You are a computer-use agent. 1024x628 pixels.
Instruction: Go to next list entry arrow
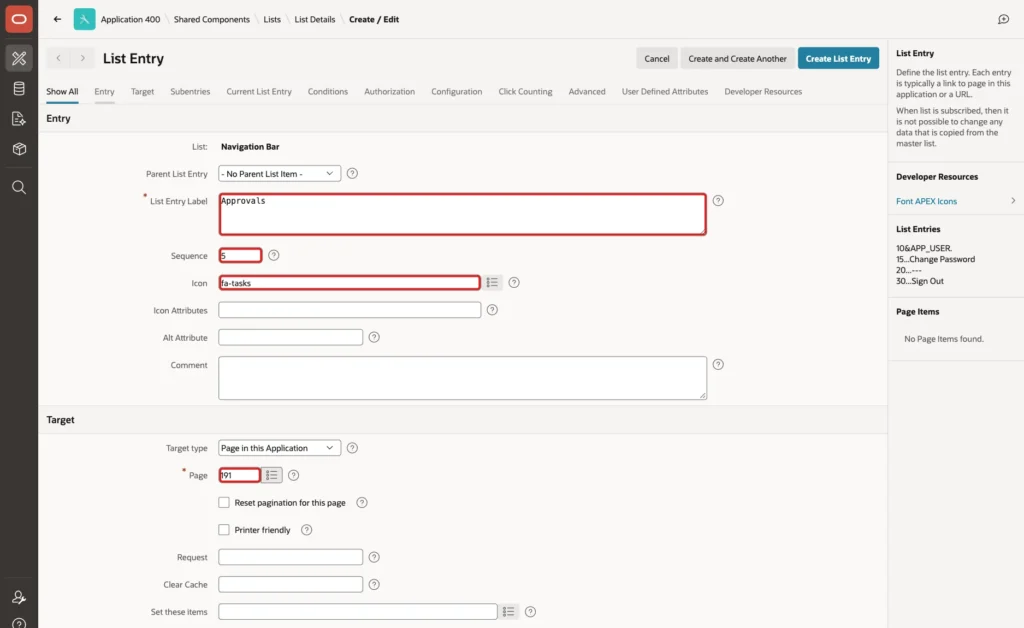(82, 58)
